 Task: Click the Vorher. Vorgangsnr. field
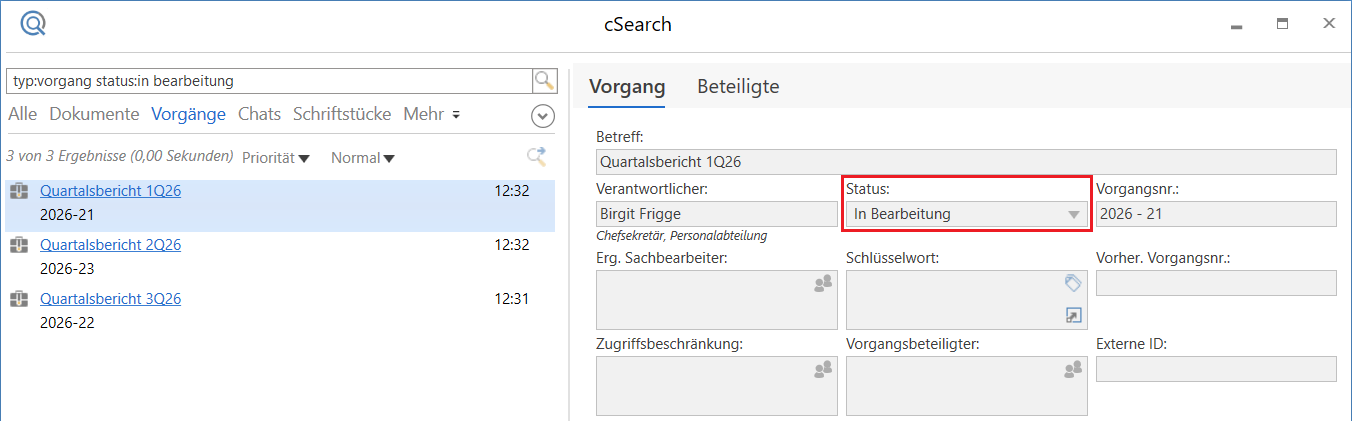pyautogui.click(x=1216, y=283)
